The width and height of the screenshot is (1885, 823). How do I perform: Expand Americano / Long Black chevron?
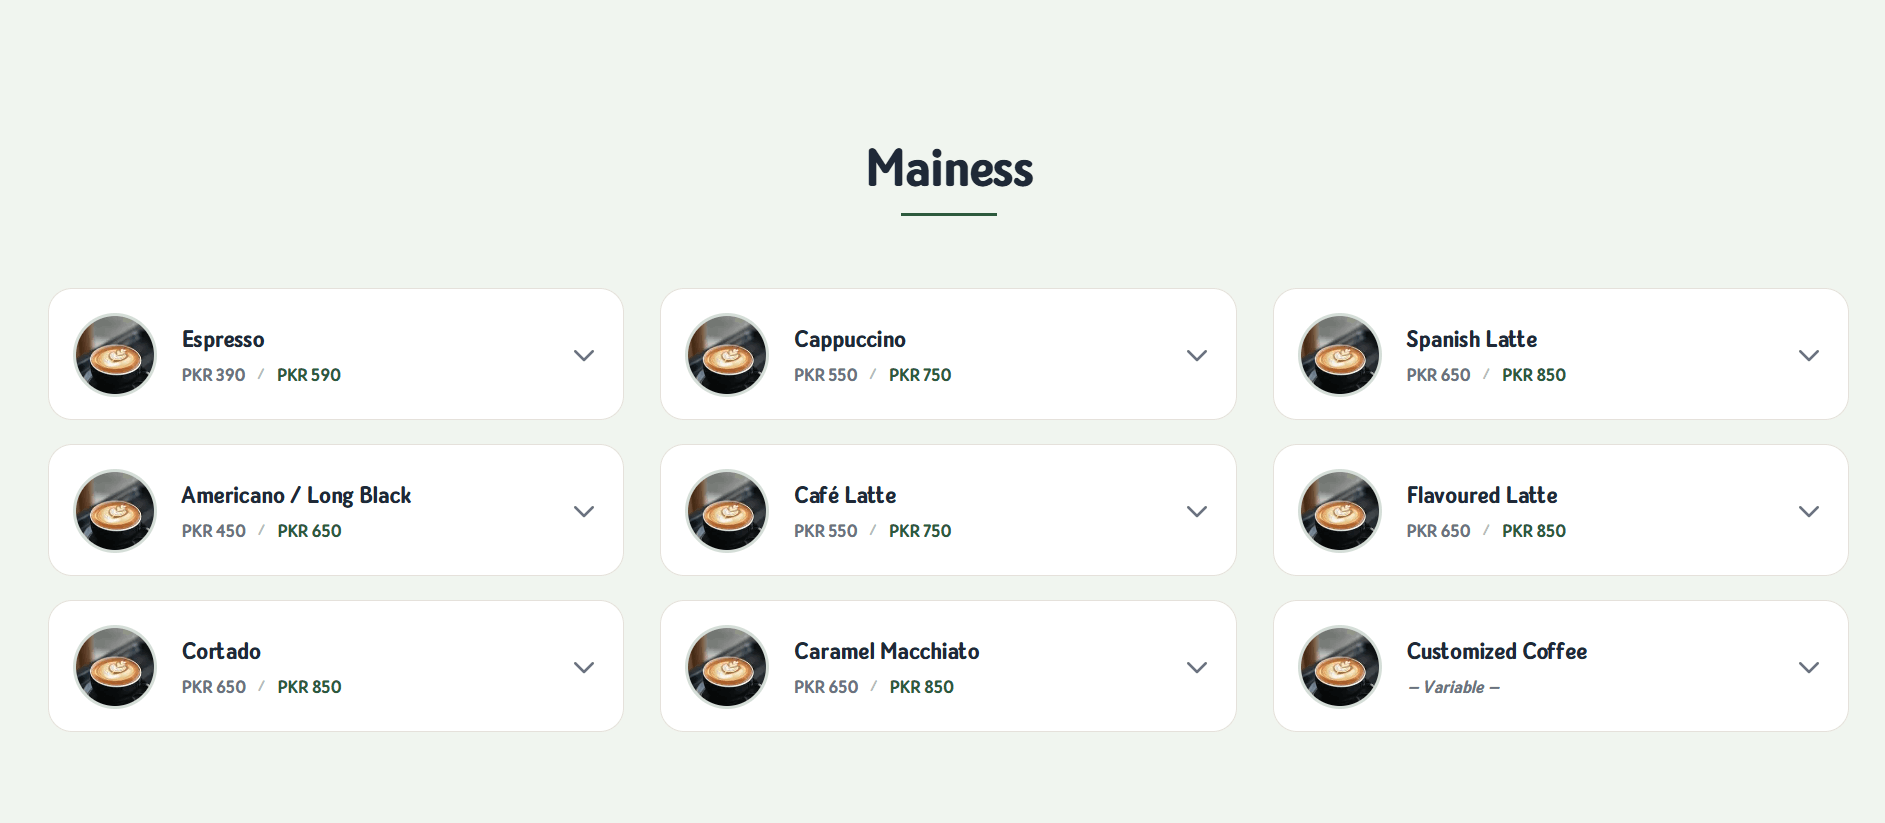click(x=584, y=511)
